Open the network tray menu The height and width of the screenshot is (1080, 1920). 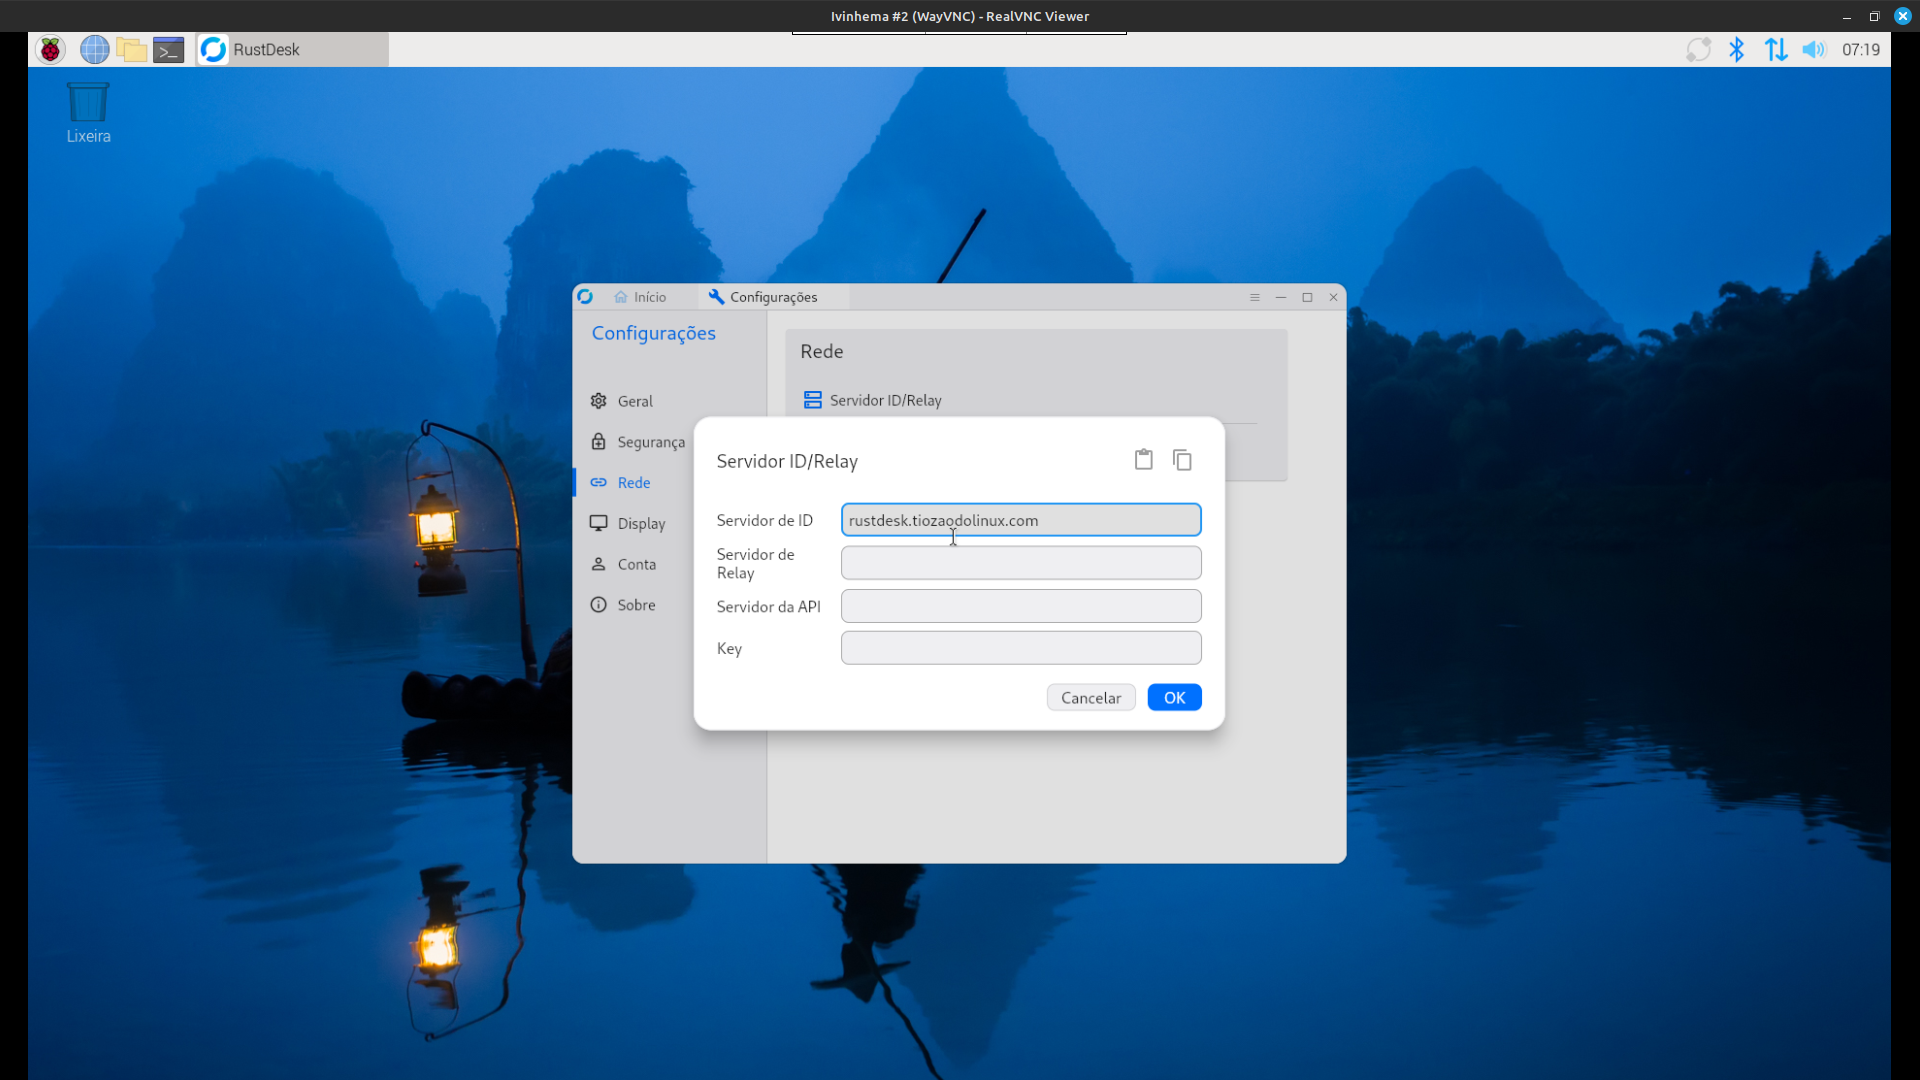1776,49
